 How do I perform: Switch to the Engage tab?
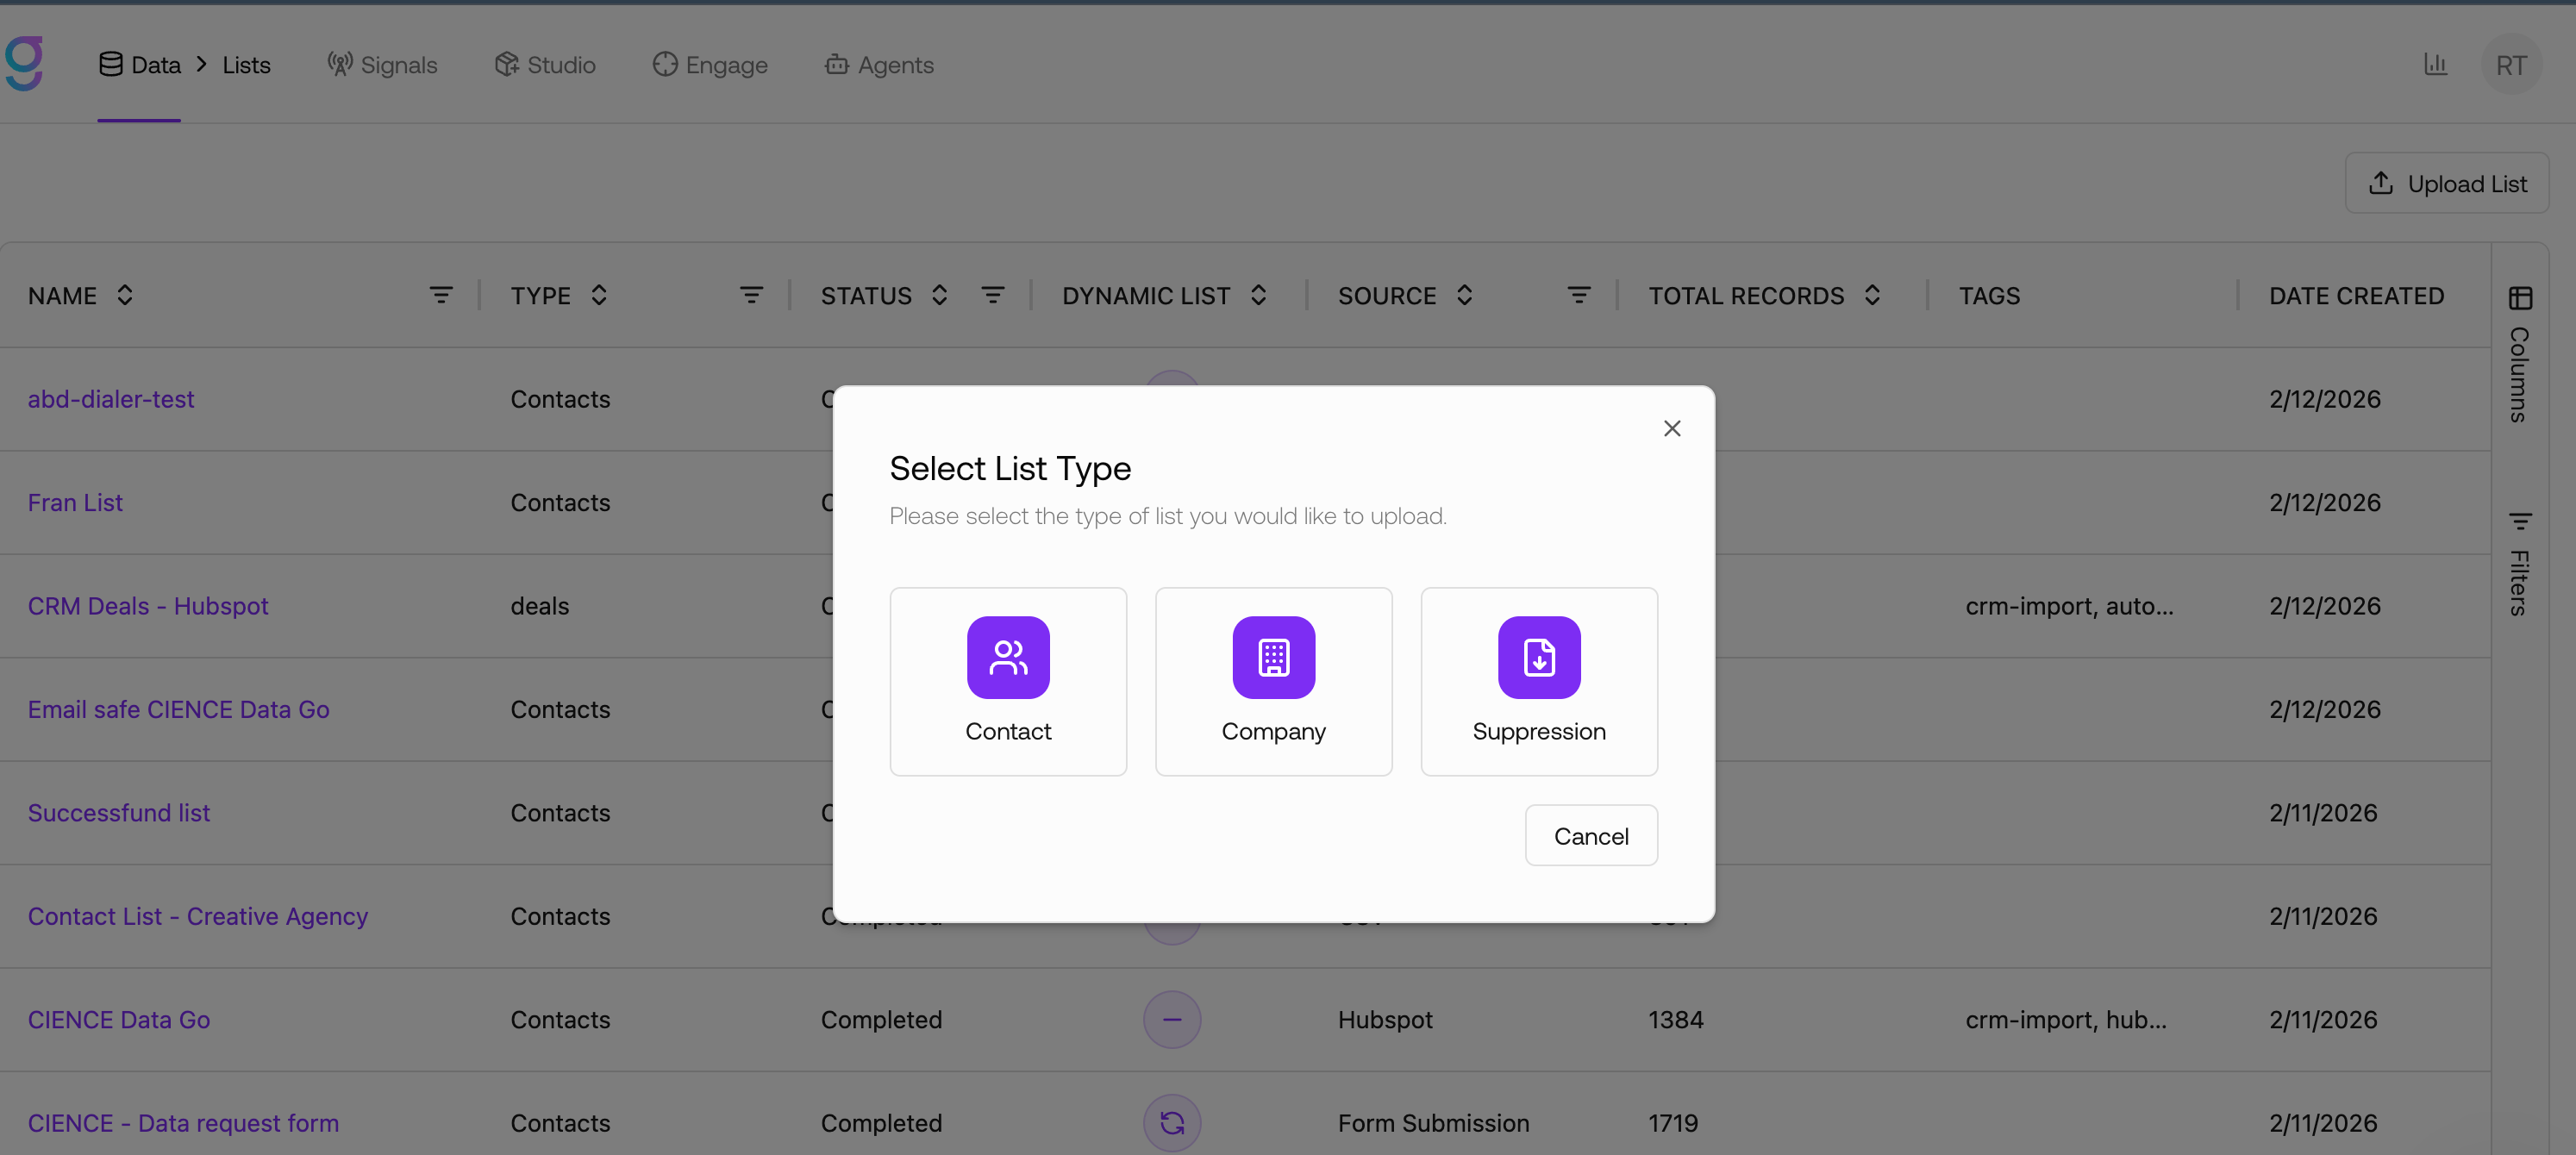(x=710, y=65)
